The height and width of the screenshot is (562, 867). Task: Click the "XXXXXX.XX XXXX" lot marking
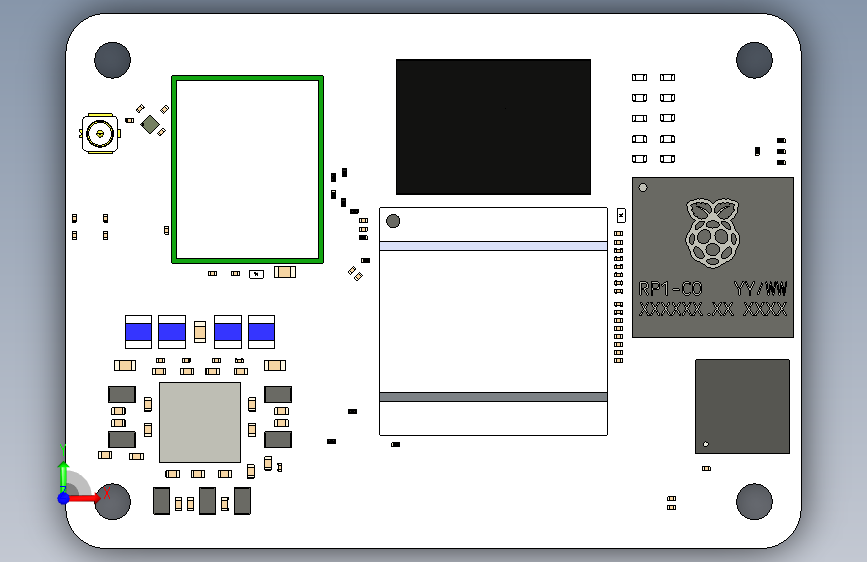(x=712, y=309)
